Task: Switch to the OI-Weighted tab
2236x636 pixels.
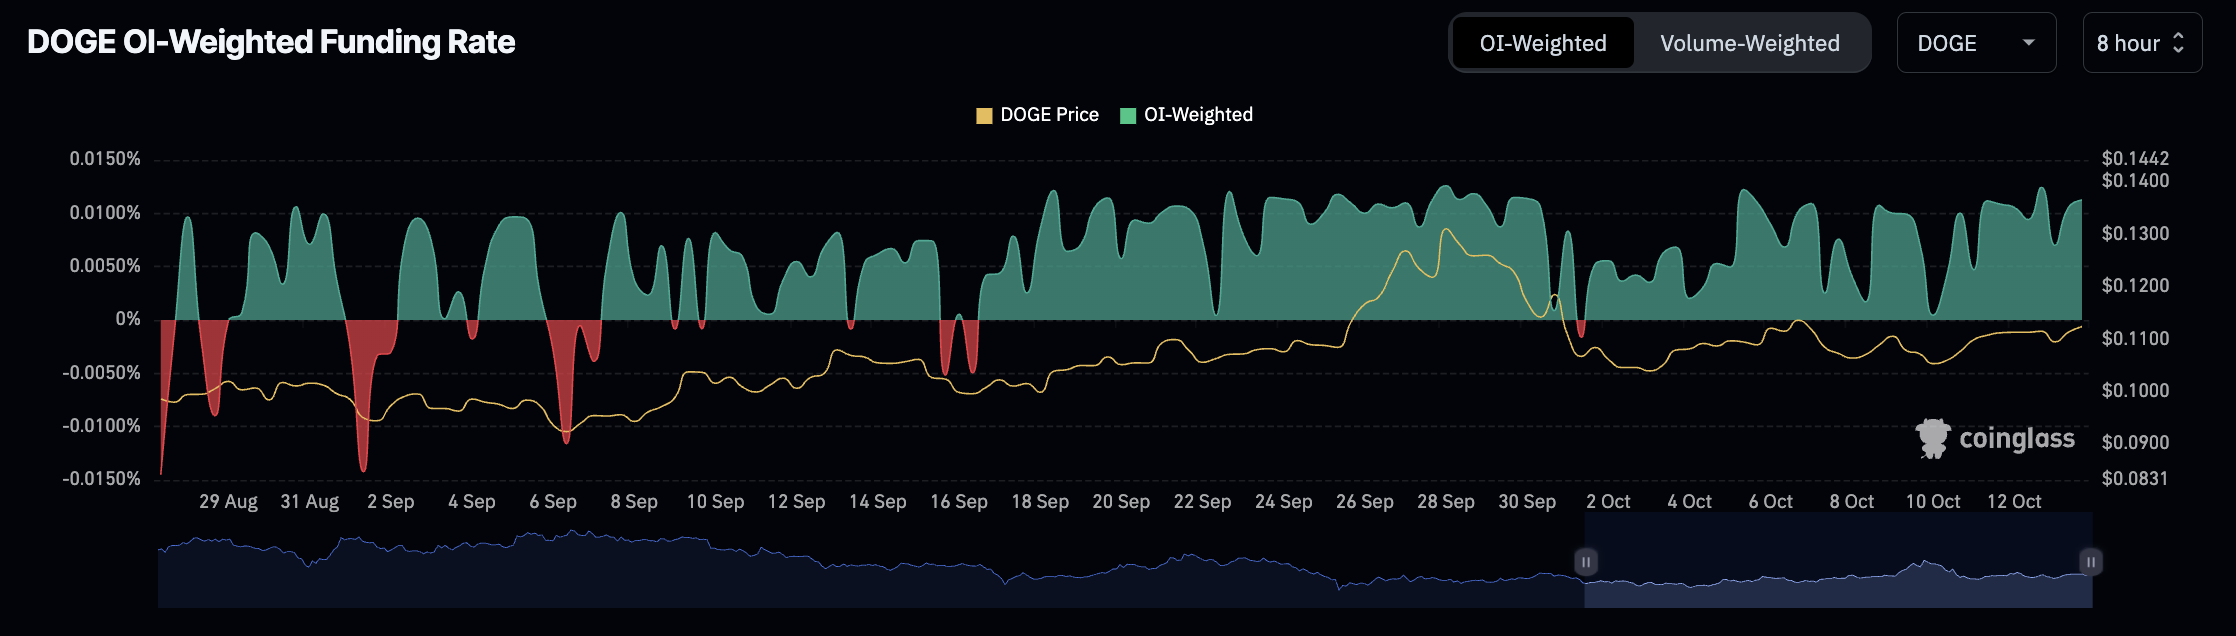Action: 1543,43
